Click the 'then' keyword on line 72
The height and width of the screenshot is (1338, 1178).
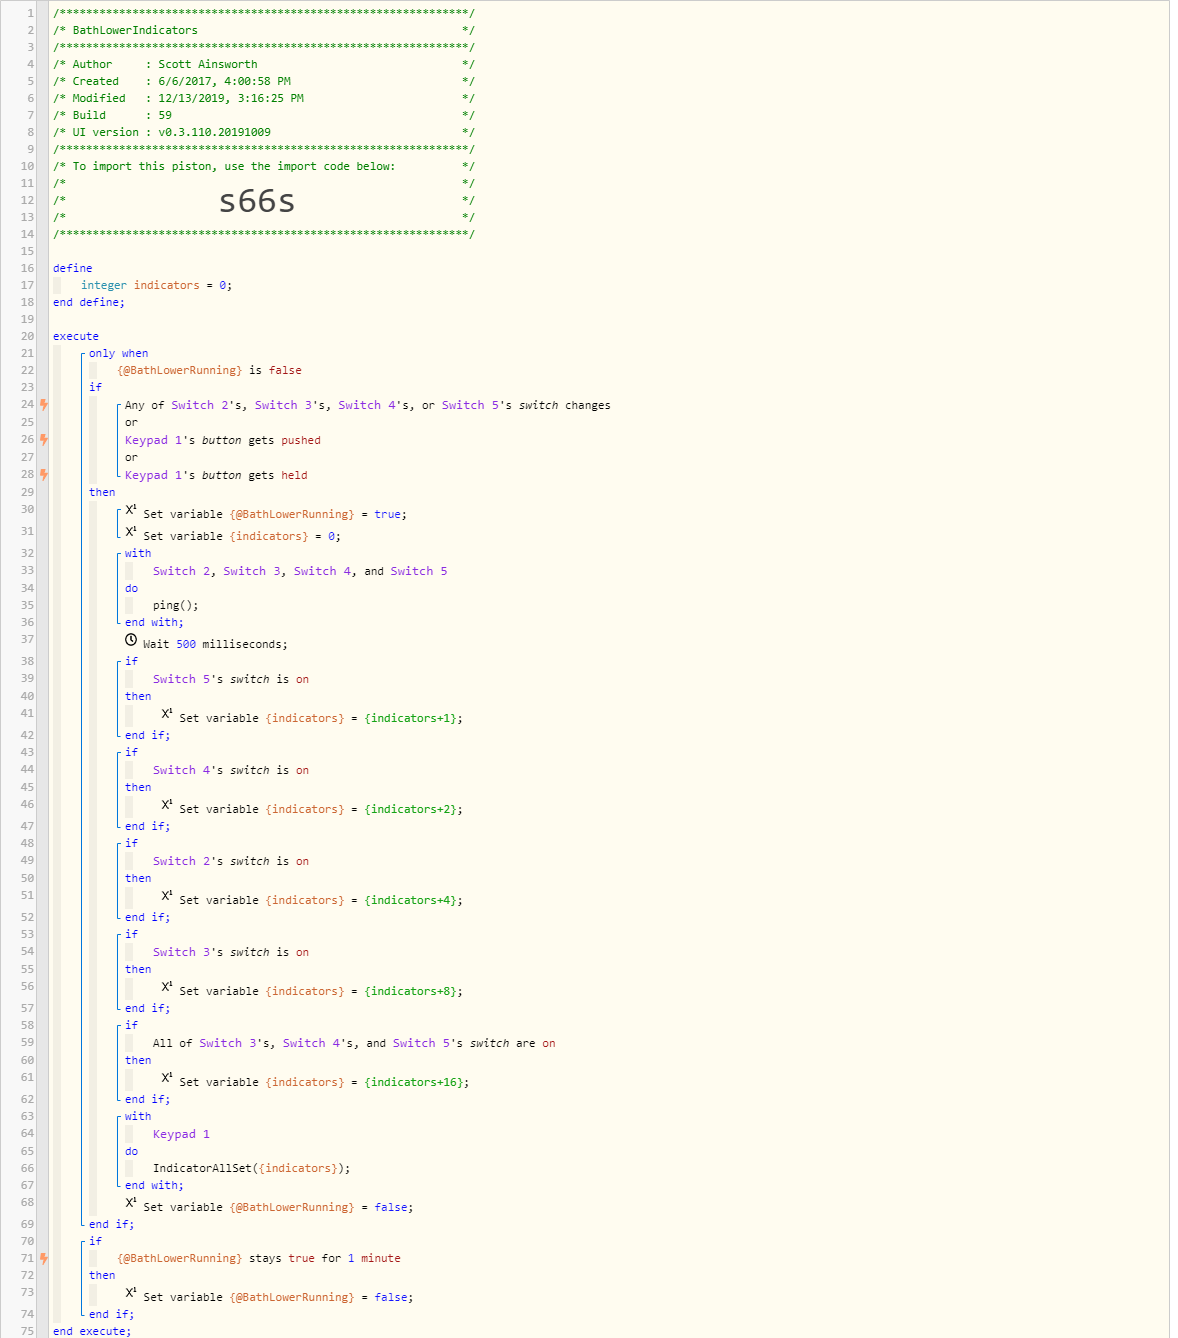click(102, 1275)
